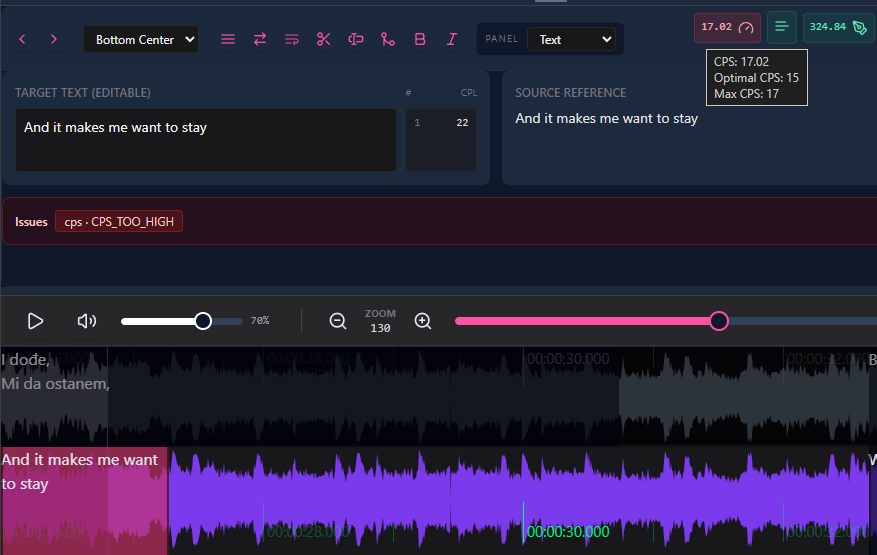The height and width of the screenshot is (555, 877).
Task: Click the green text alignment button
Action: tap(781, 27)
